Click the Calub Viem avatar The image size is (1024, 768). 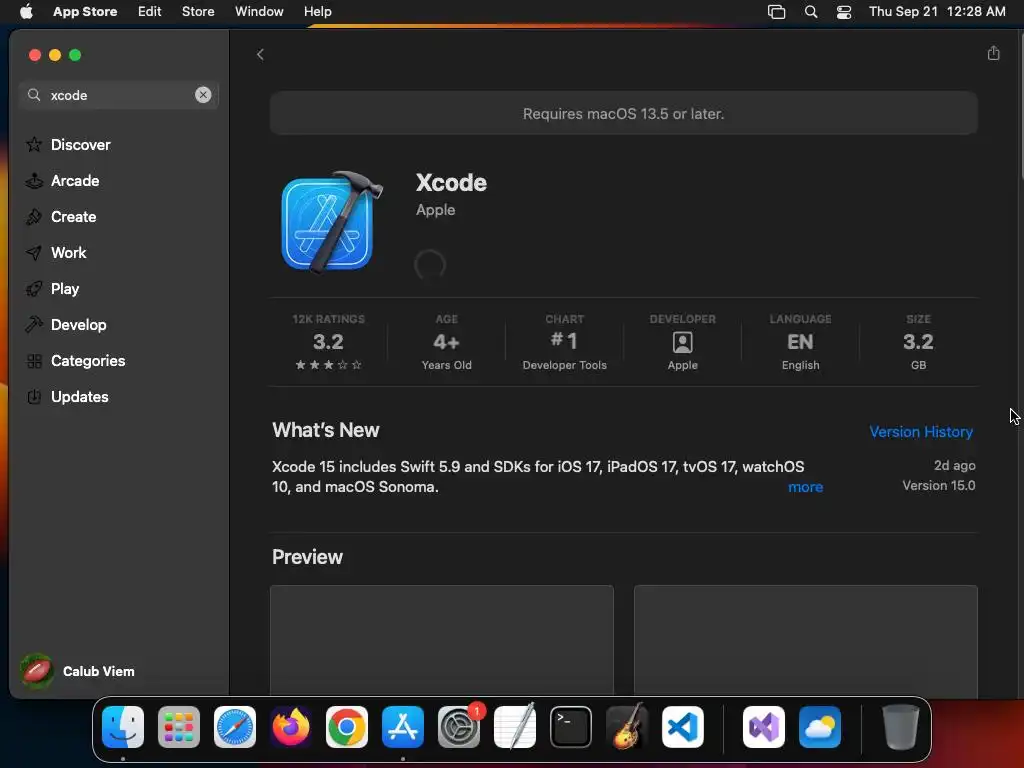tap(37, 671)
